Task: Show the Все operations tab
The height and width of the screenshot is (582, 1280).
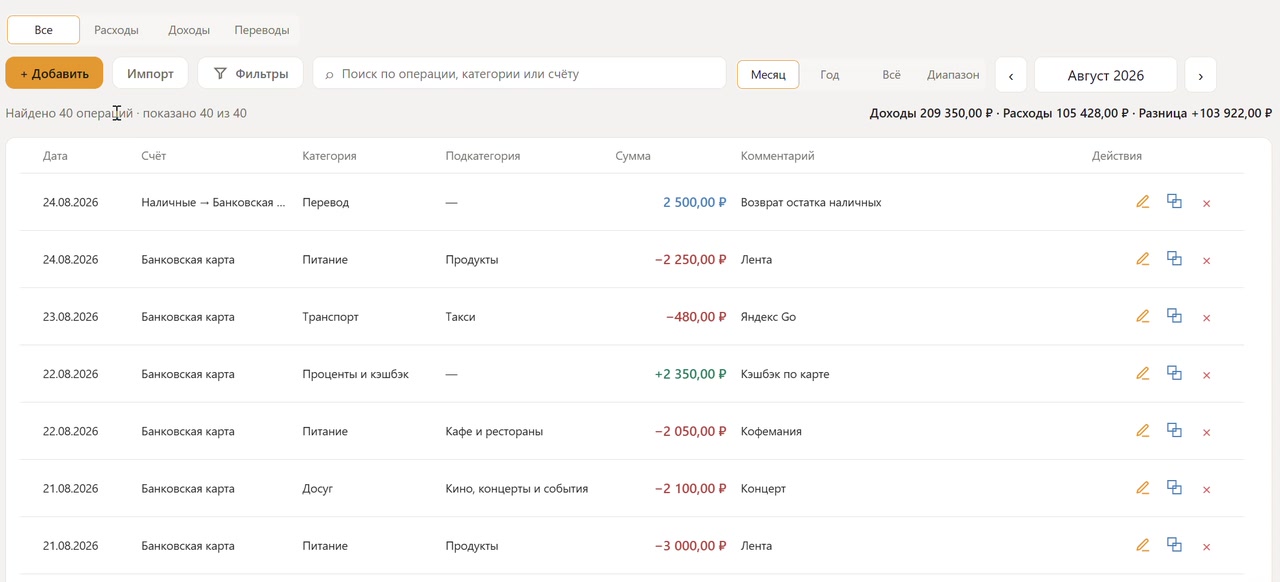Action: coord(43,30)
